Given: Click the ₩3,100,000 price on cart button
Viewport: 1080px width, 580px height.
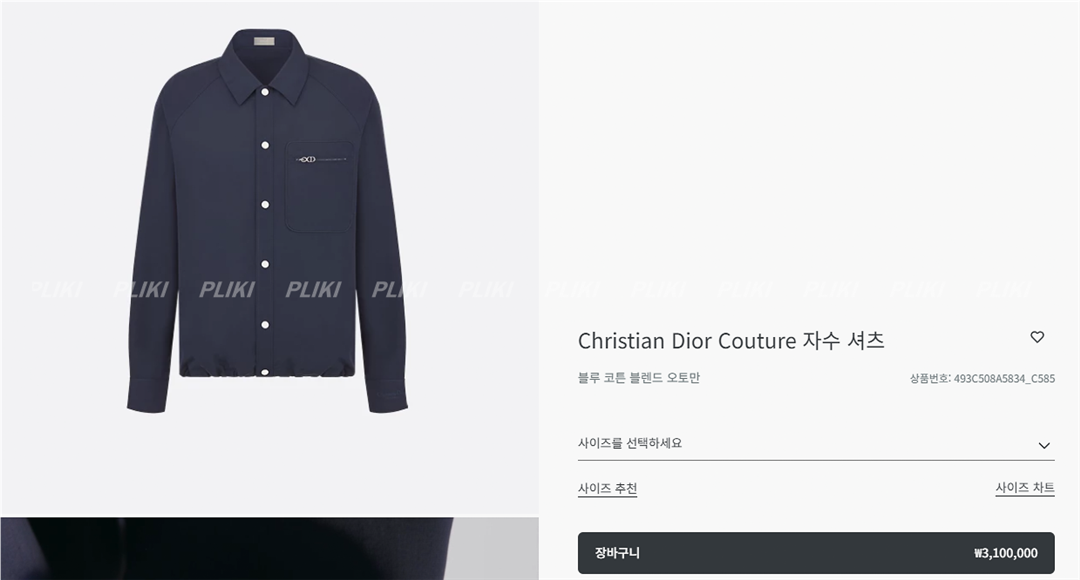Looking at the screenshot, I should 1005,553.
